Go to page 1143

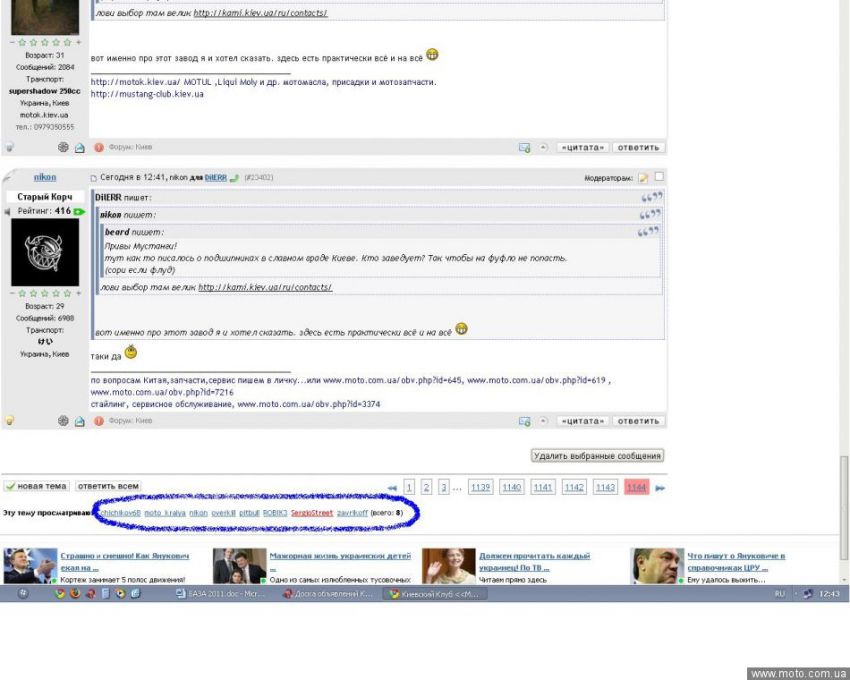click(x=605, y=487)
